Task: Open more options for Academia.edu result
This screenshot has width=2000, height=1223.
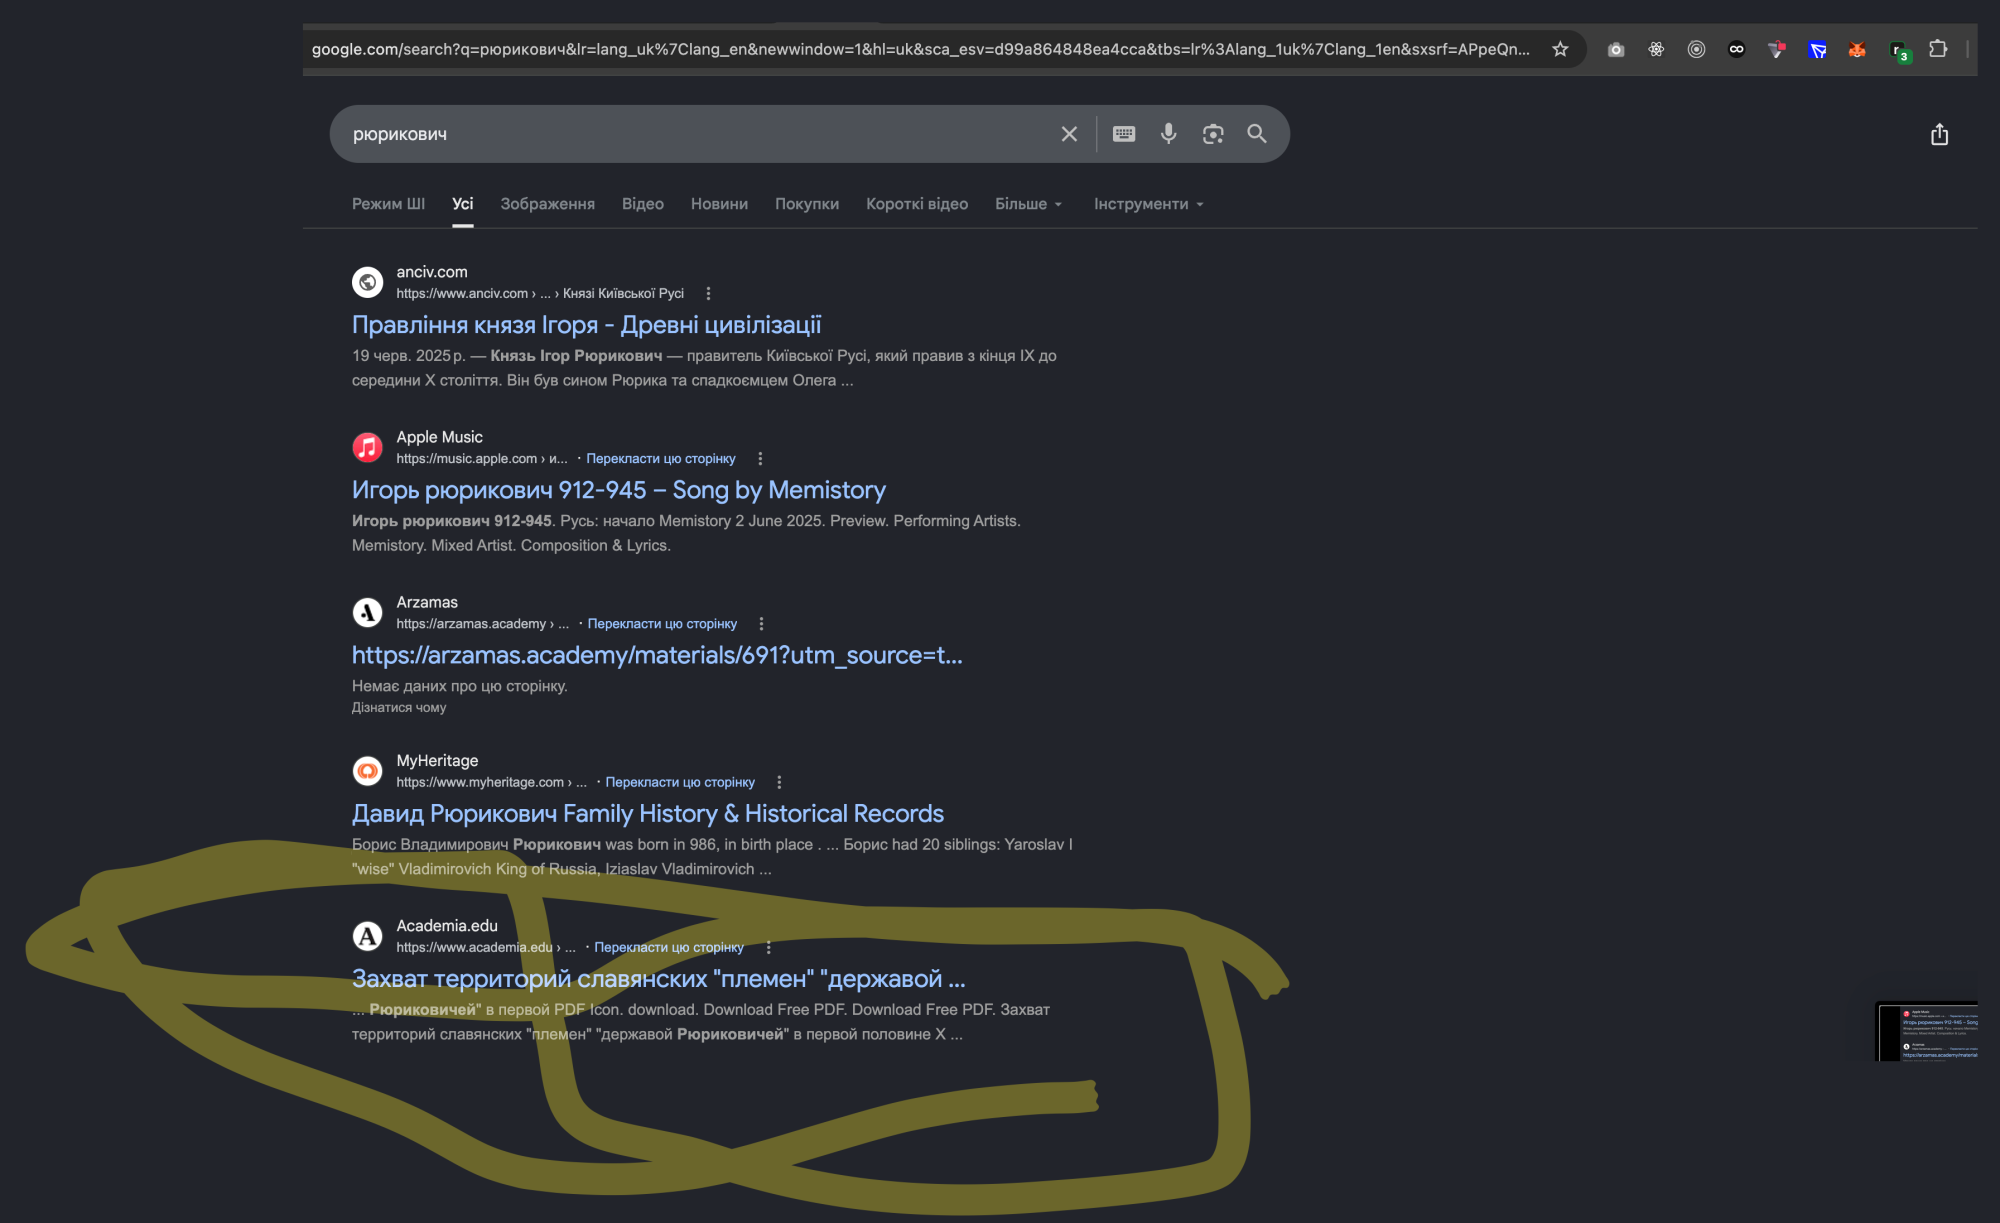Action: coord(768,947)
